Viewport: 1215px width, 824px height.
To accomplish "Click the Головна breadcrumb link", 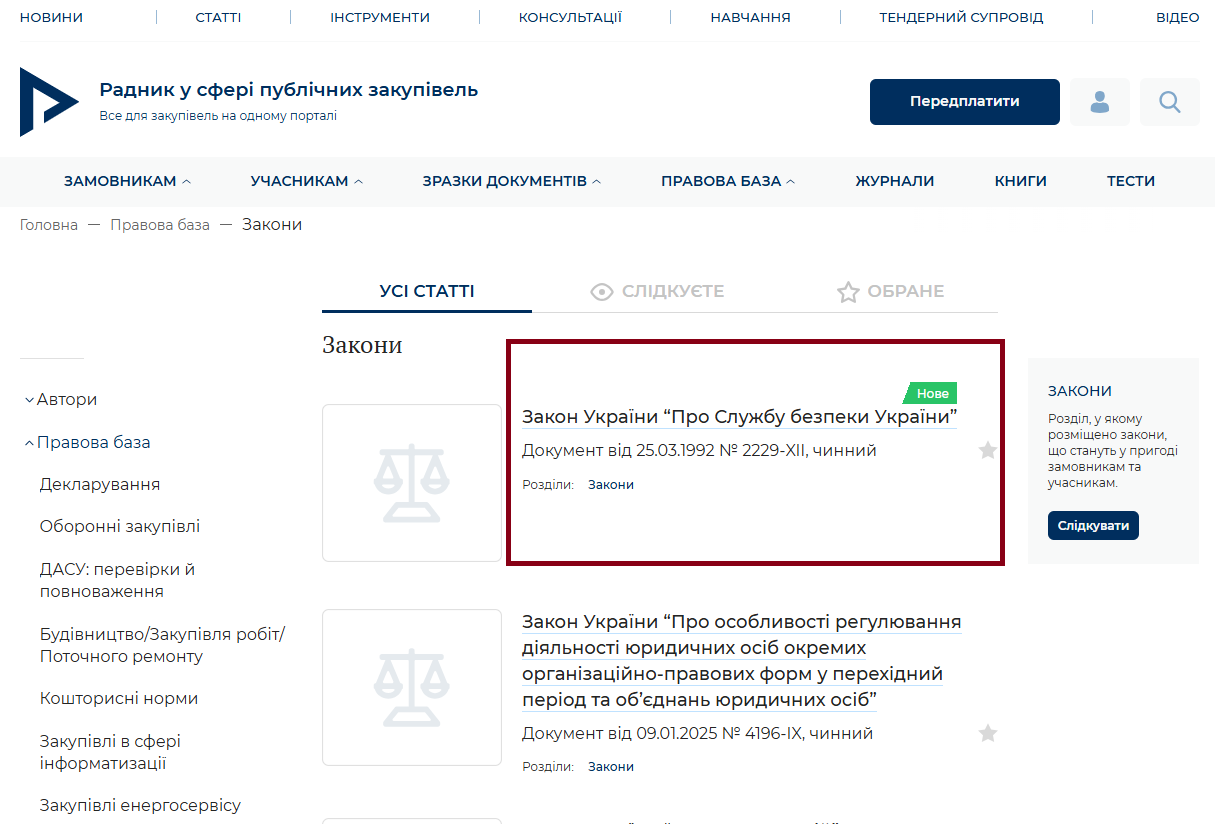I will (x=49, y=225).
